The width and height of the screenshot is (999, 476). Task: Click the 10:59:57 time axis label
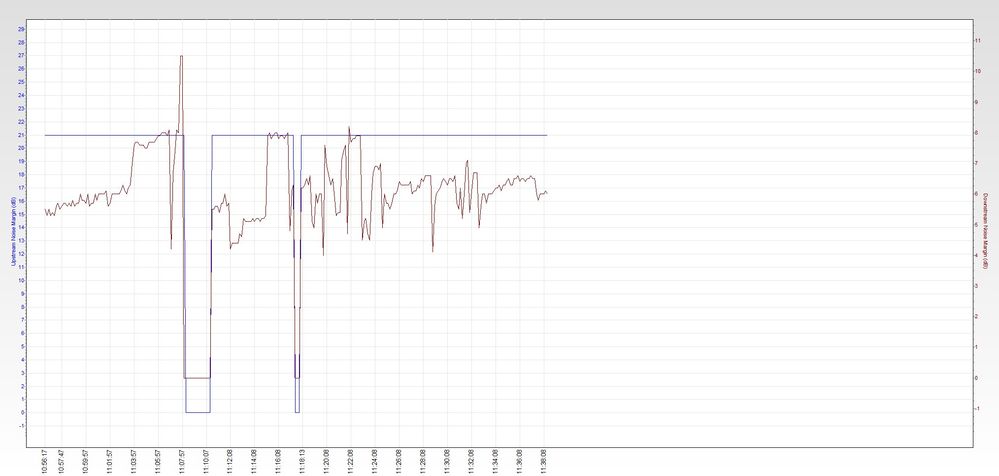coord(85,461)
